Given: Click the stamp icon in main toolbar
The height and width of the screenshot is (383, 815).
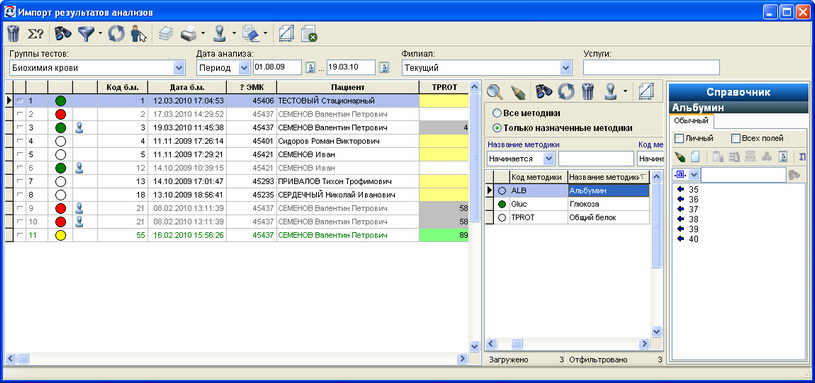Looking at the screenshot, I should point(220,34).
